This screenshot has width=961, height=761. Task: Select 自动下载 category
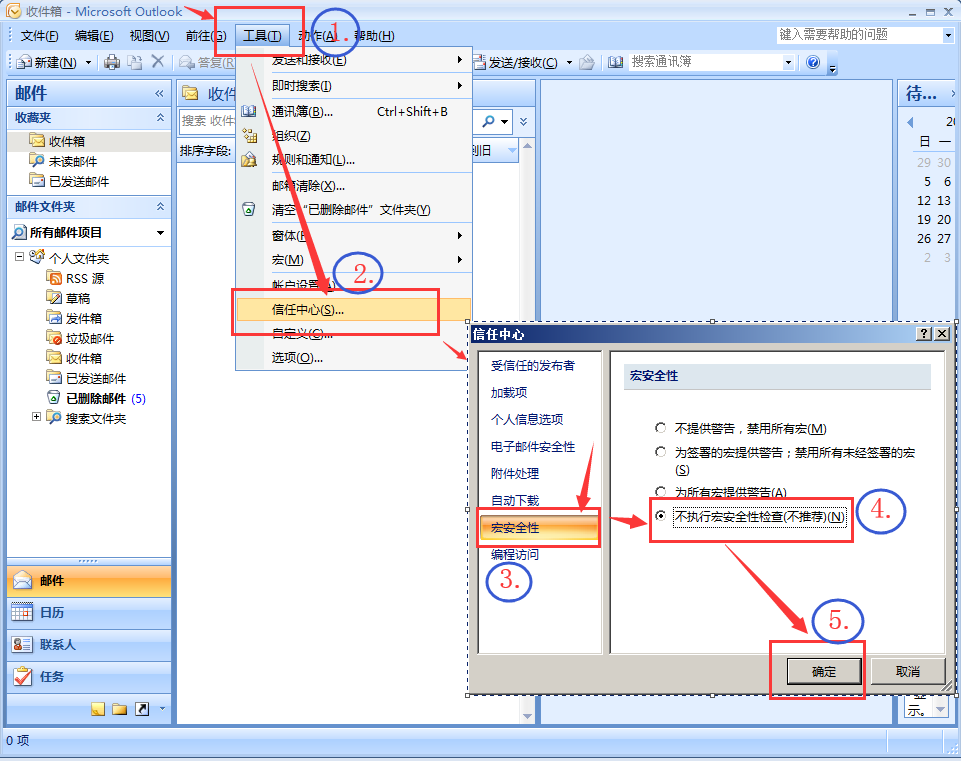click(515, 501)
